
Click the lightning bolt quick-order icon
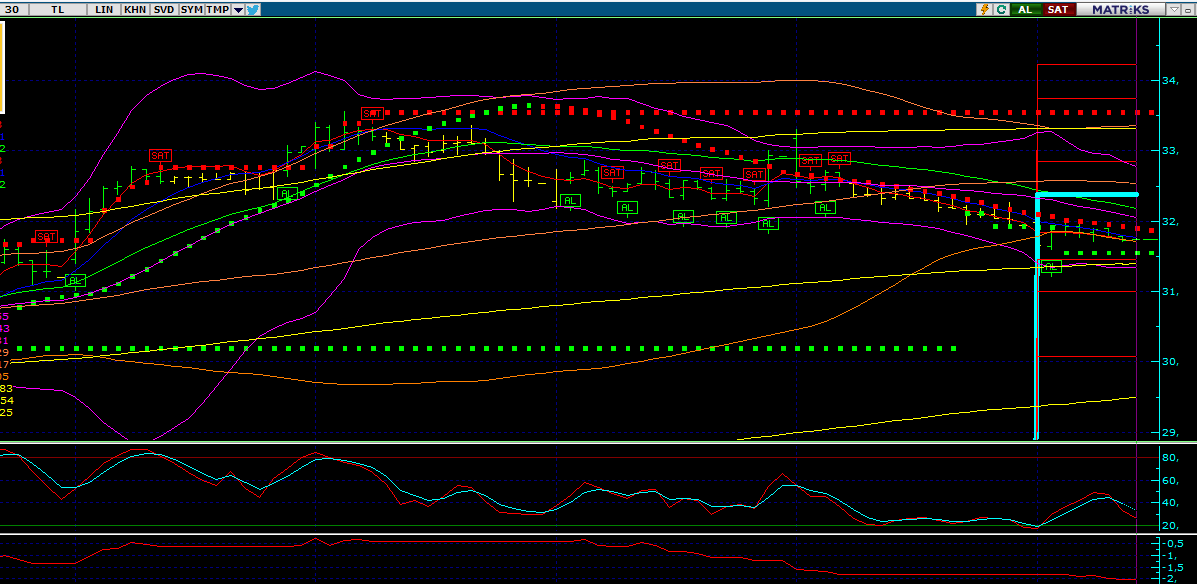tap(983, 9)
